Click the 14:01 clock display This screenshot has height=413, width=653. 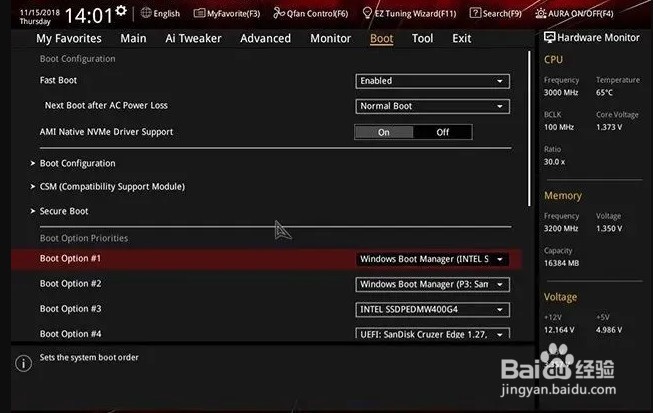(89, 16)
